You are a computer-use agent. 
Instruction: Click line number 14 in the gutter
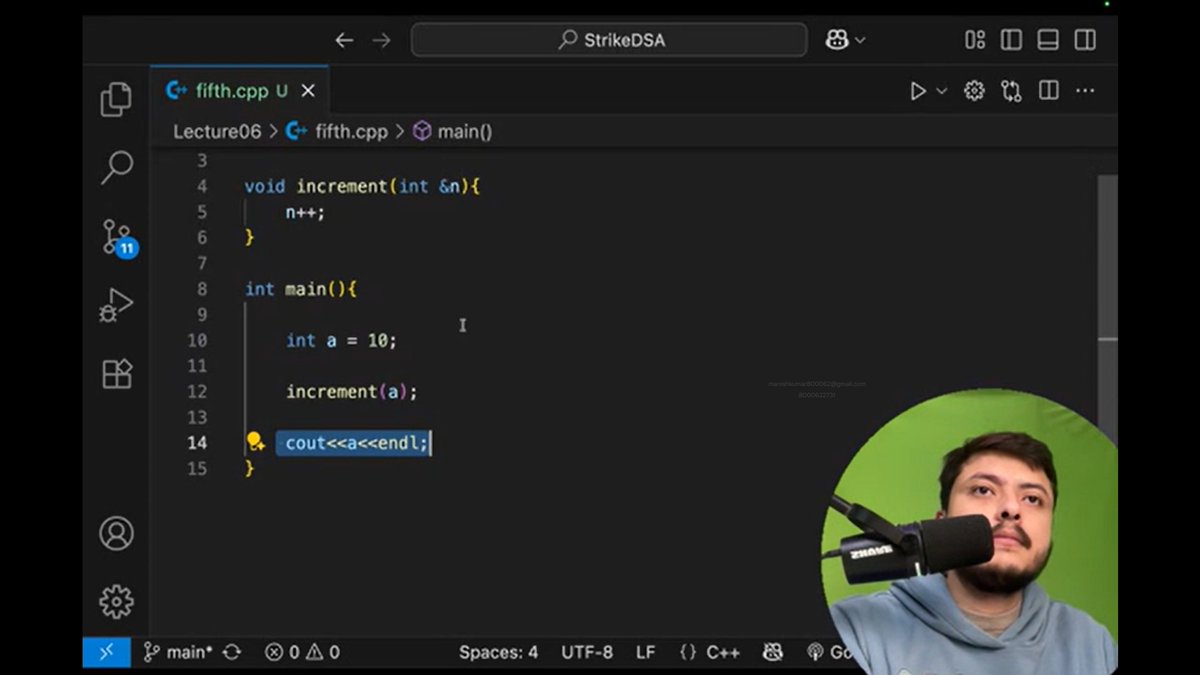click(x=197, y=442)
